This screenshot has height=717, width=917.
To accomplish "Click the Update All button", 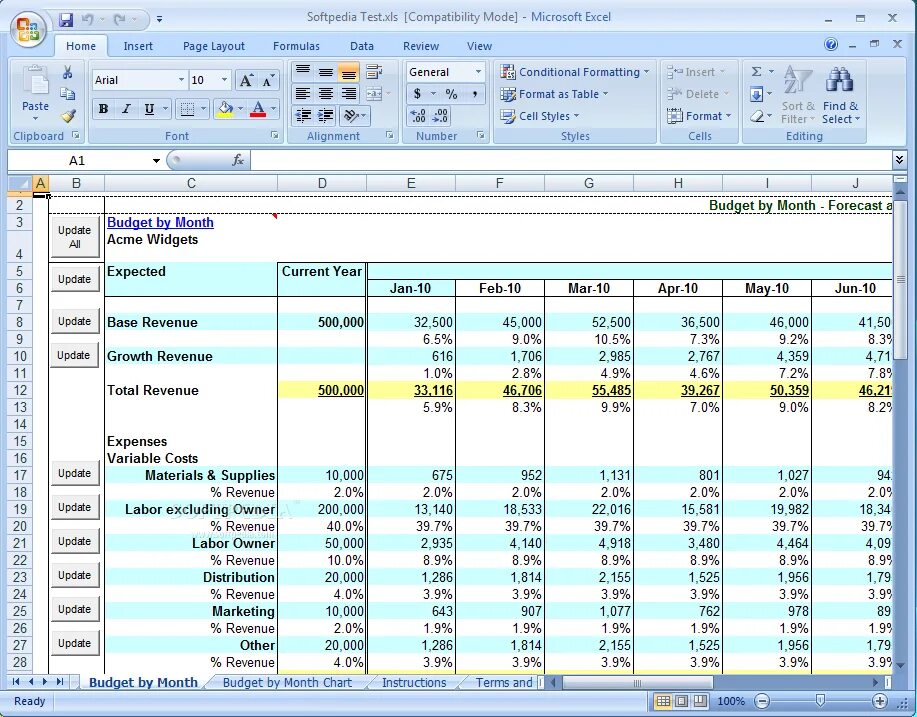I will [x=74, y=237].
